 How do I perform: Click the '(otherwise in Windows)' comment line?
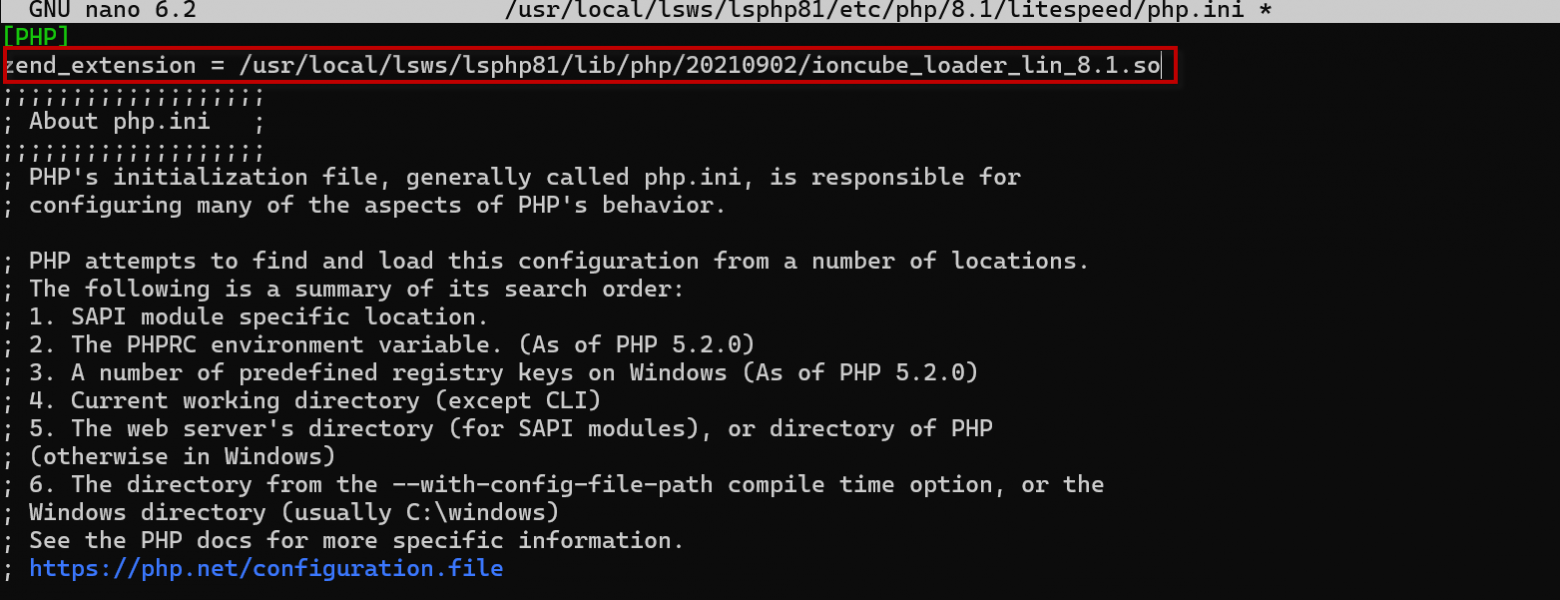(169, 457)
